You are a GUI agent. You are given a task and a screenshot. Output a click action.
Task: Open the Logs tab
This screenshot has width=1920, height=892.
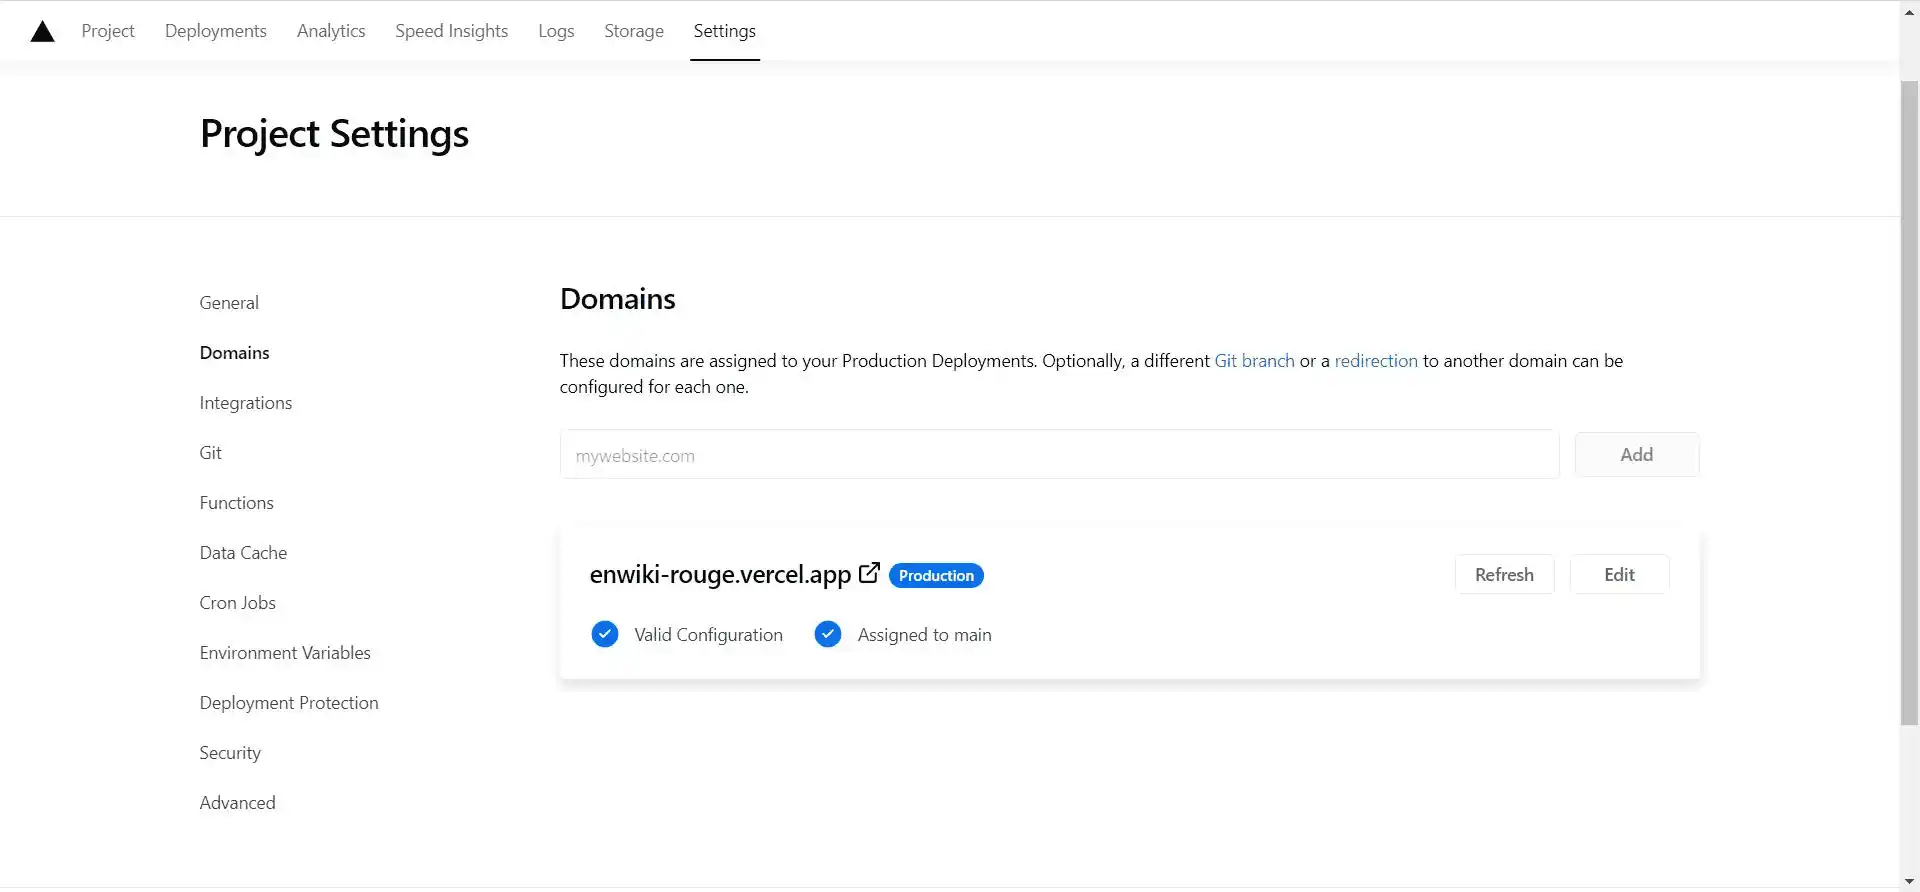(556, 31)
